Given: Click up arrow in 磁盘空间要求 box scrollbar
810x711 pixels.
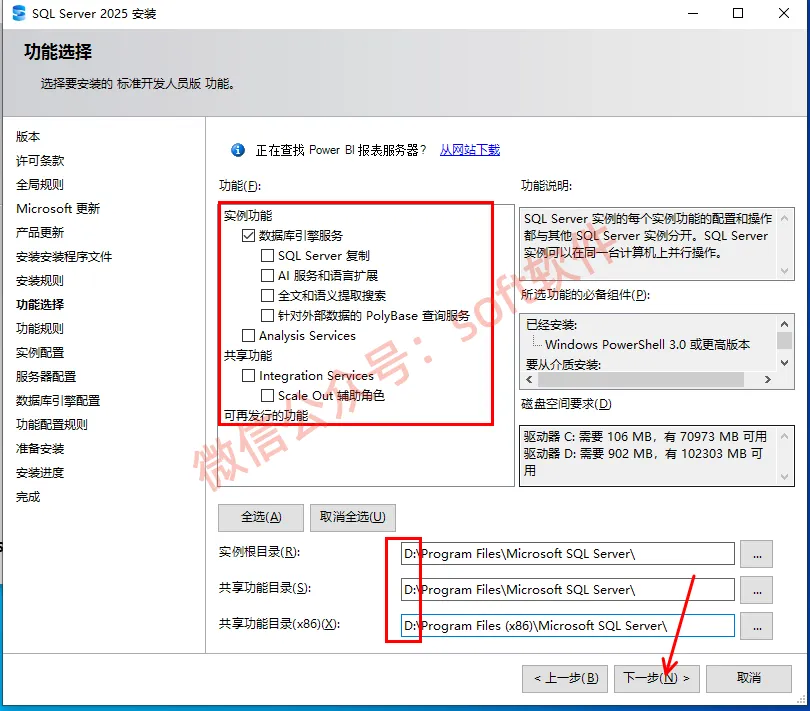Looking at the screenshot, I should pos(784,437).
